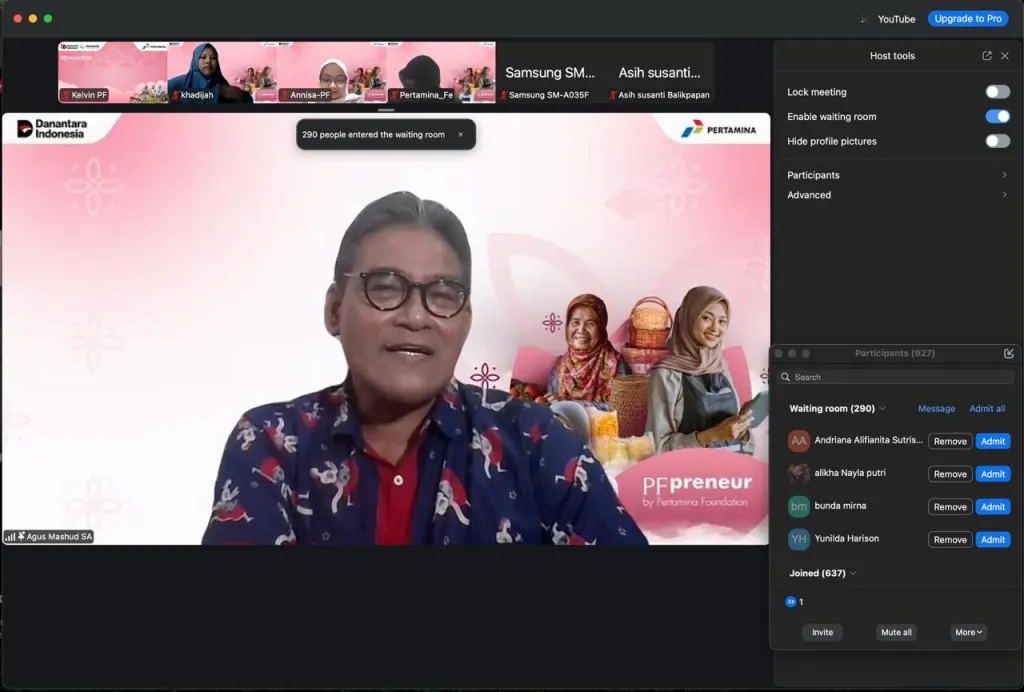
Task: Select Samsung SM-A035F participant tile
Action: tap(550, 72)
